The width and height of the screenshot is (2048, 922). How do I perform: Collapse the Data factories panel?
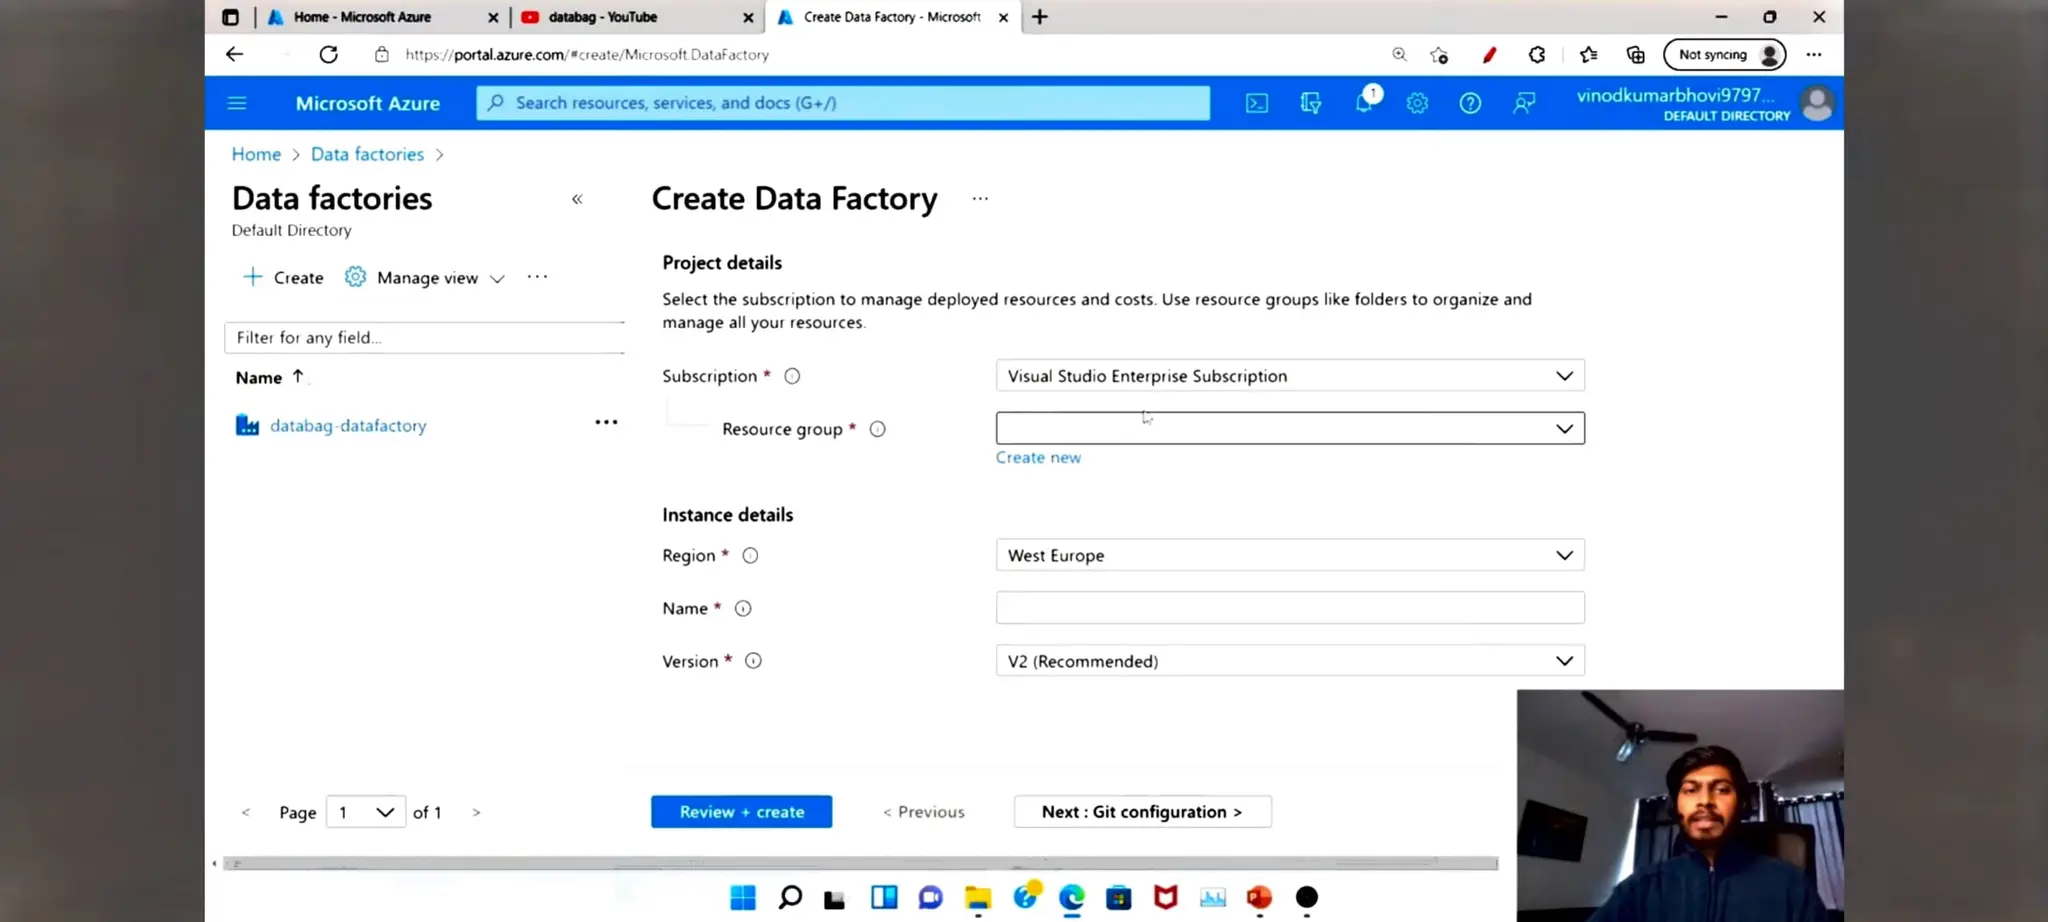point(577,199)
